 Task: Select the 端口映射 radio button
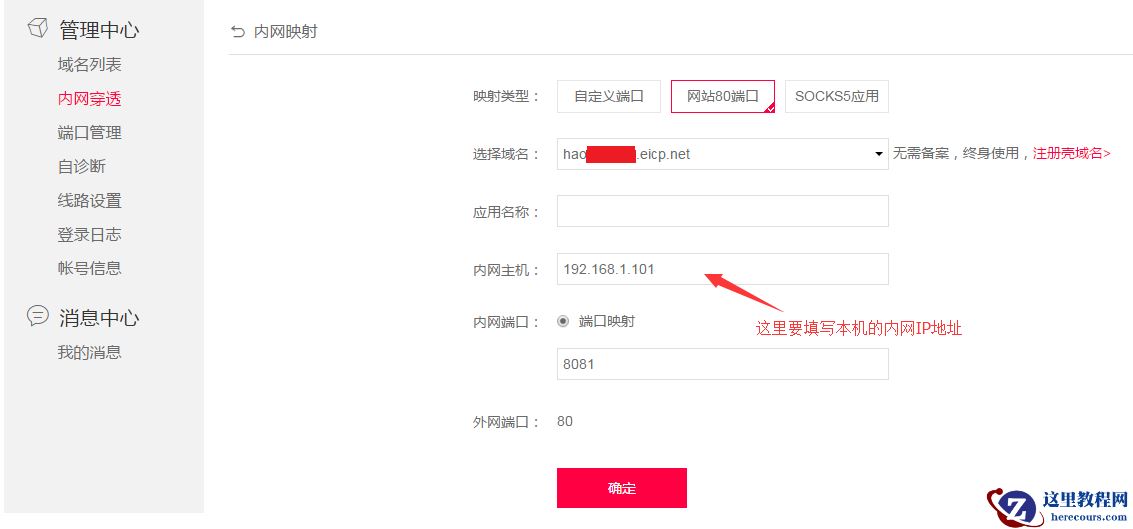click(563, 321)
